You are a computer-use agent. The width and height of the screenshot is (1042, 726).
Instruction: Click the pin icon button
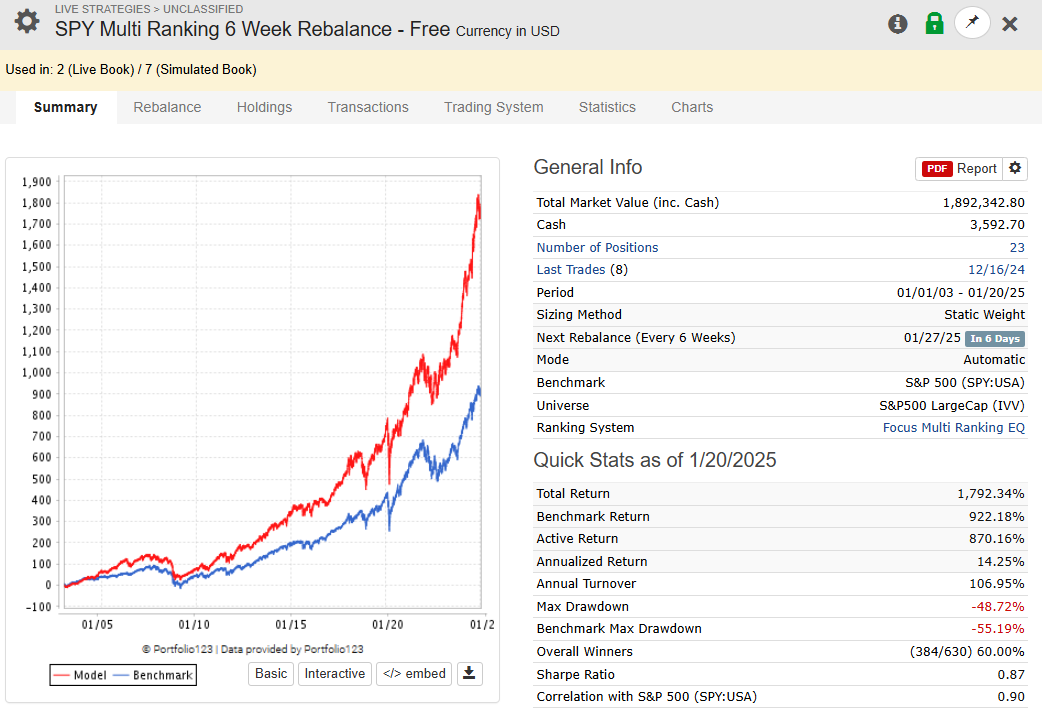(972, 23)
